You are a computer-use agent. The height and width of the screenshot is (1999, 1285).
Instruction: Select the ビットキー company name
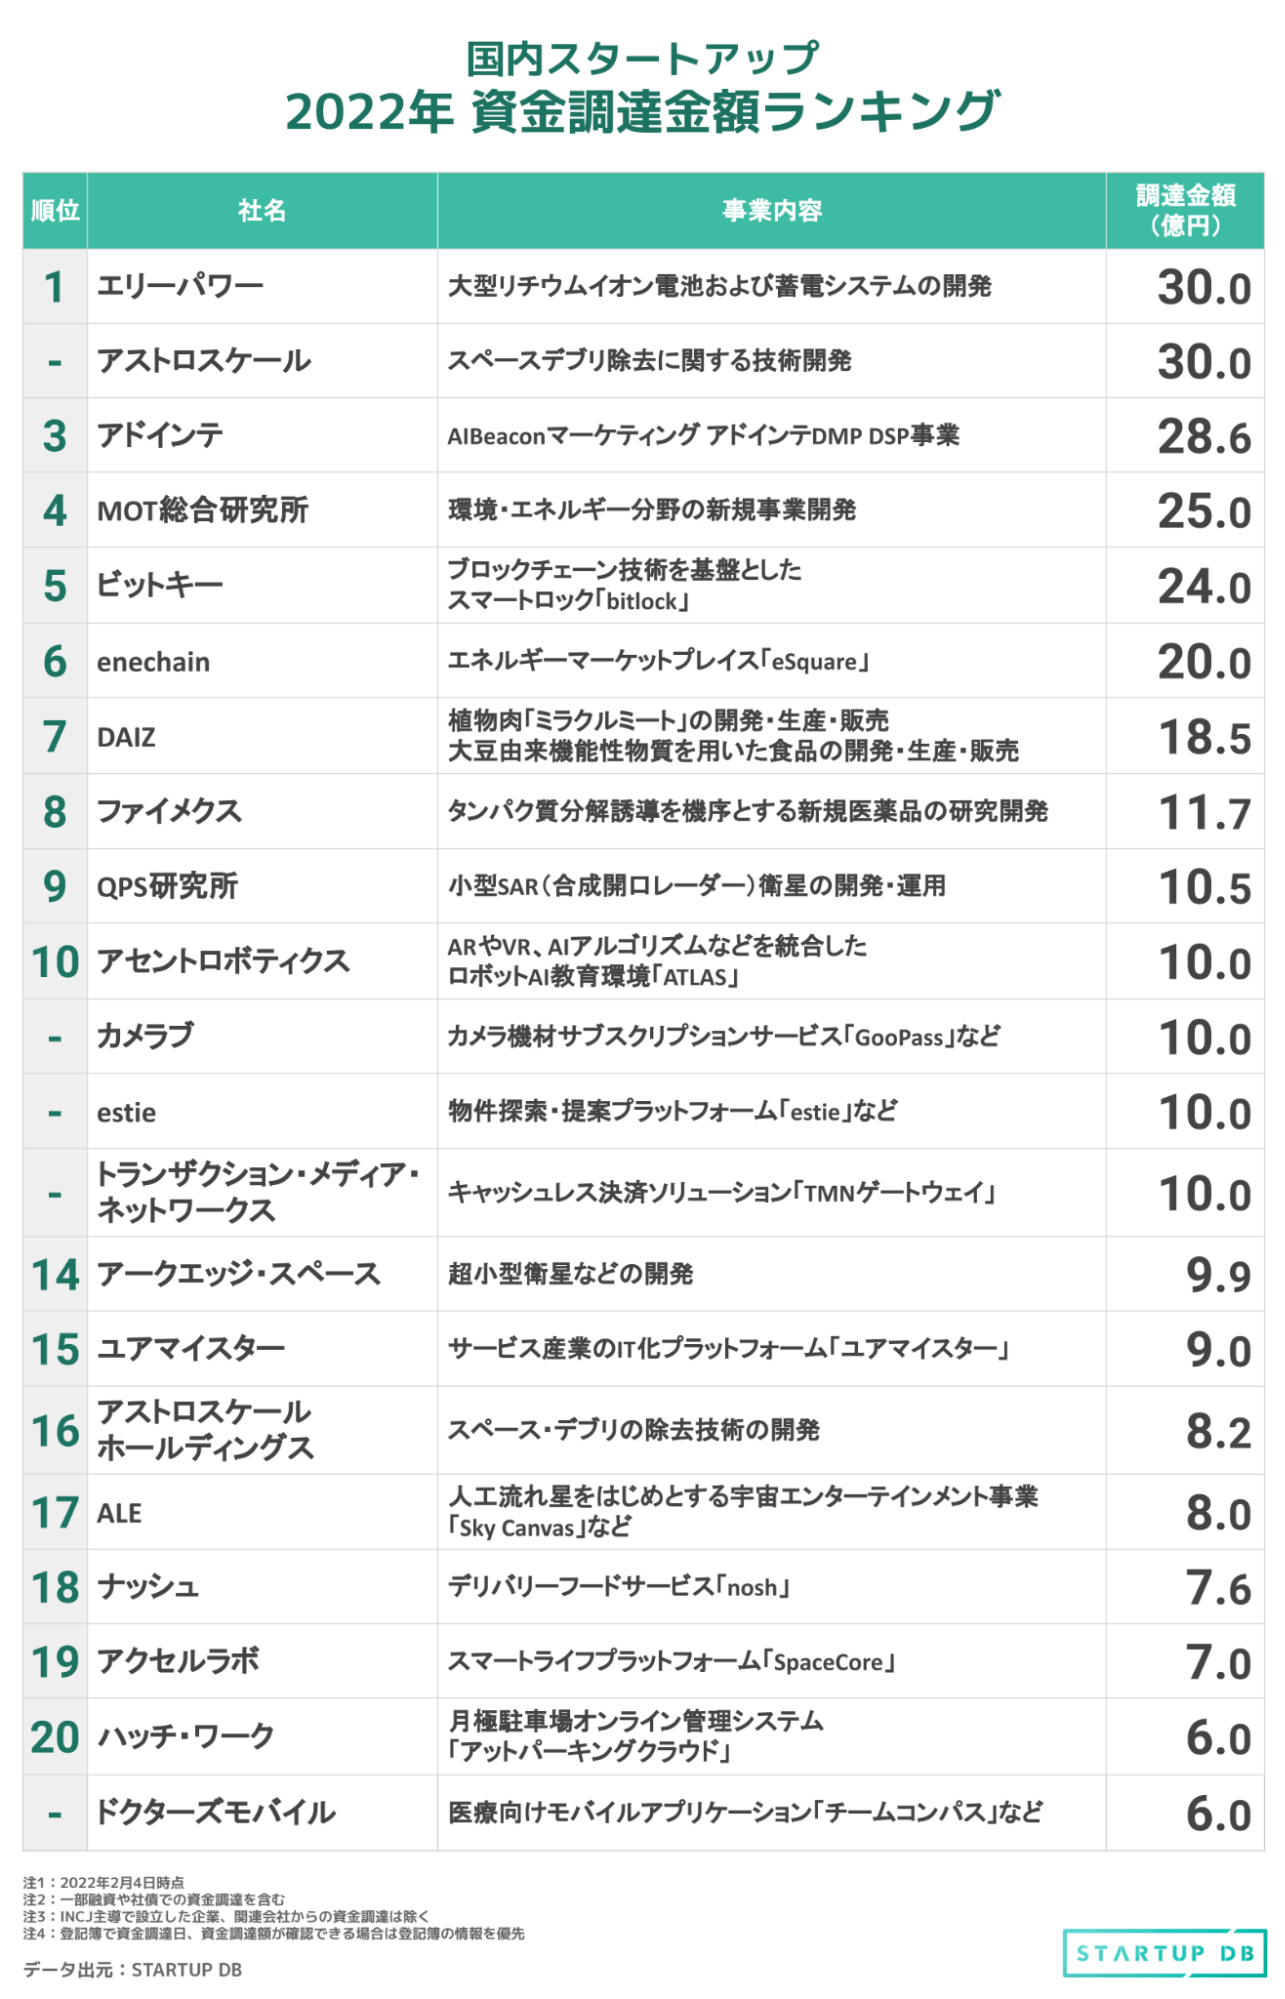(160, 585)
